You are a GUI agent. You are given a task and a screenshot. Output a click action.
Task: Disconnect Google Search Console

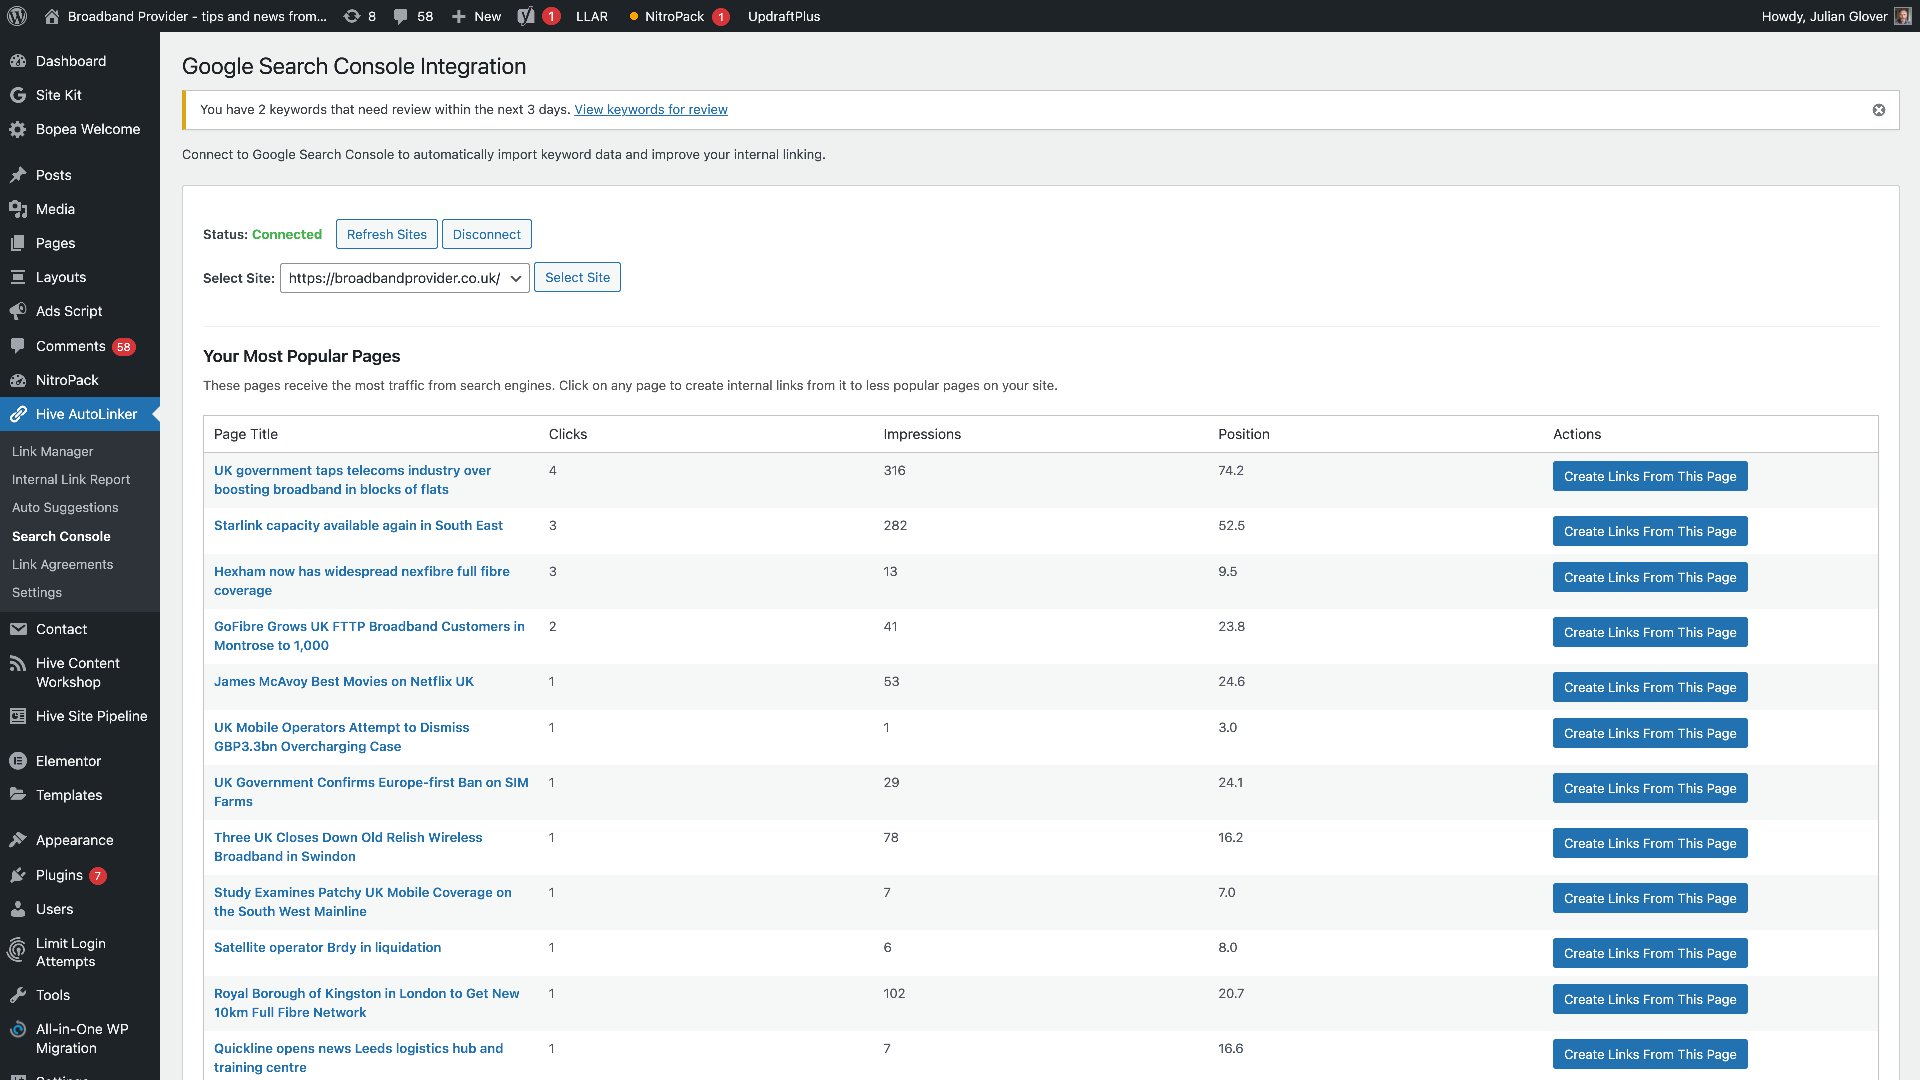point(487,233)
